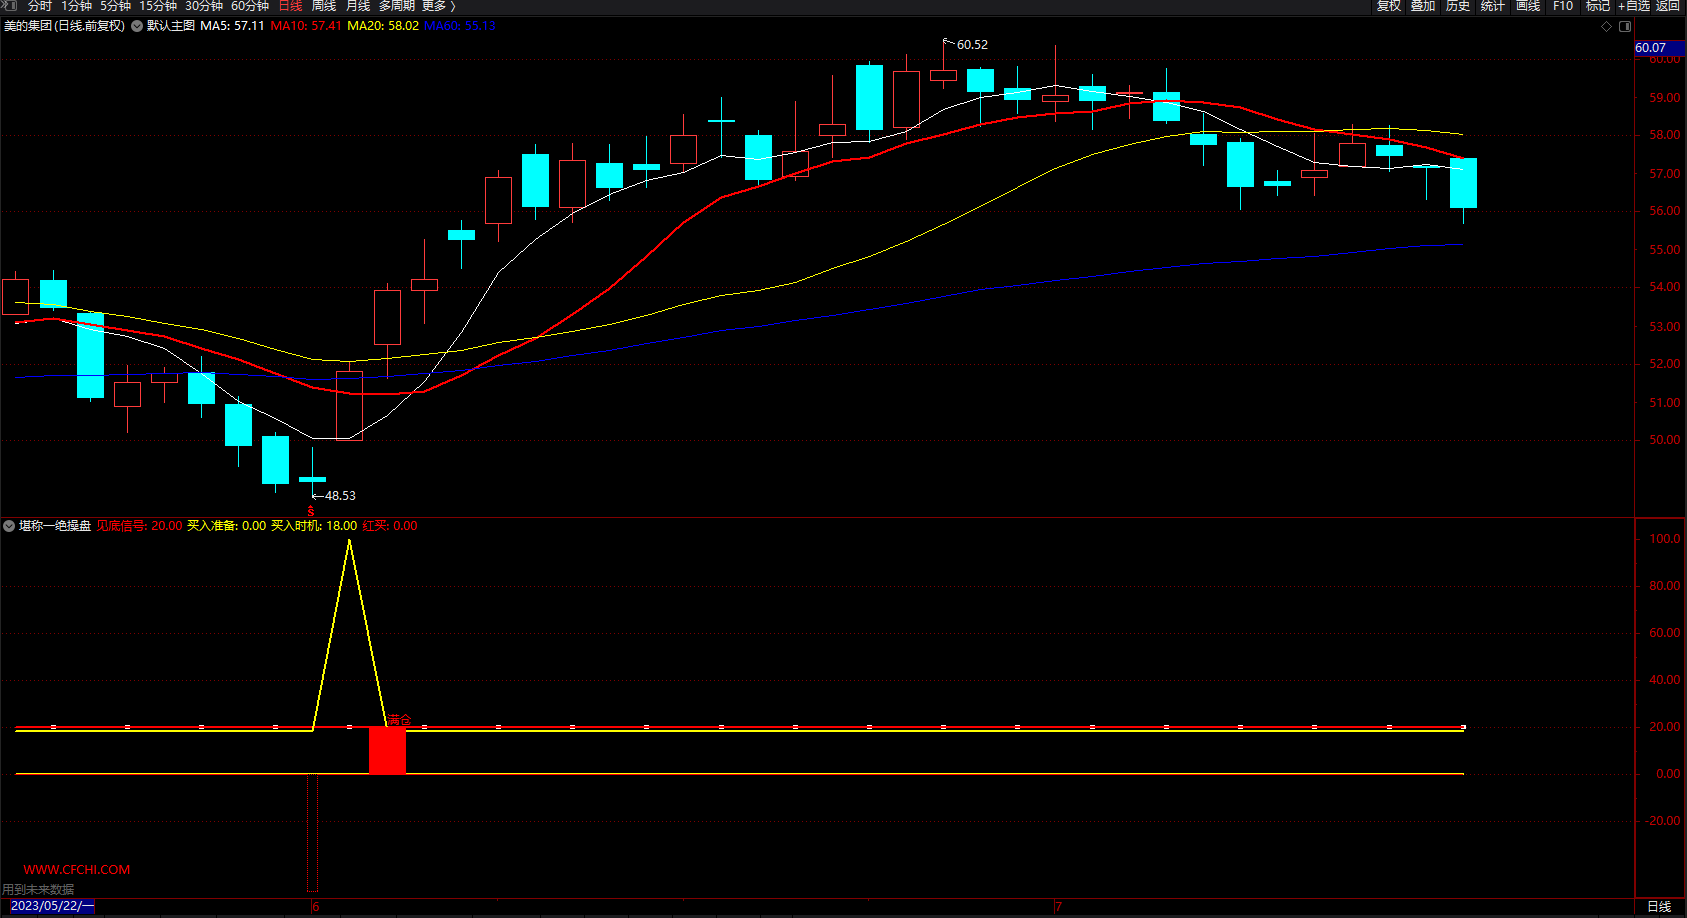
Task: Open the 多周期 multi-period view
Action: coord(397,6)
